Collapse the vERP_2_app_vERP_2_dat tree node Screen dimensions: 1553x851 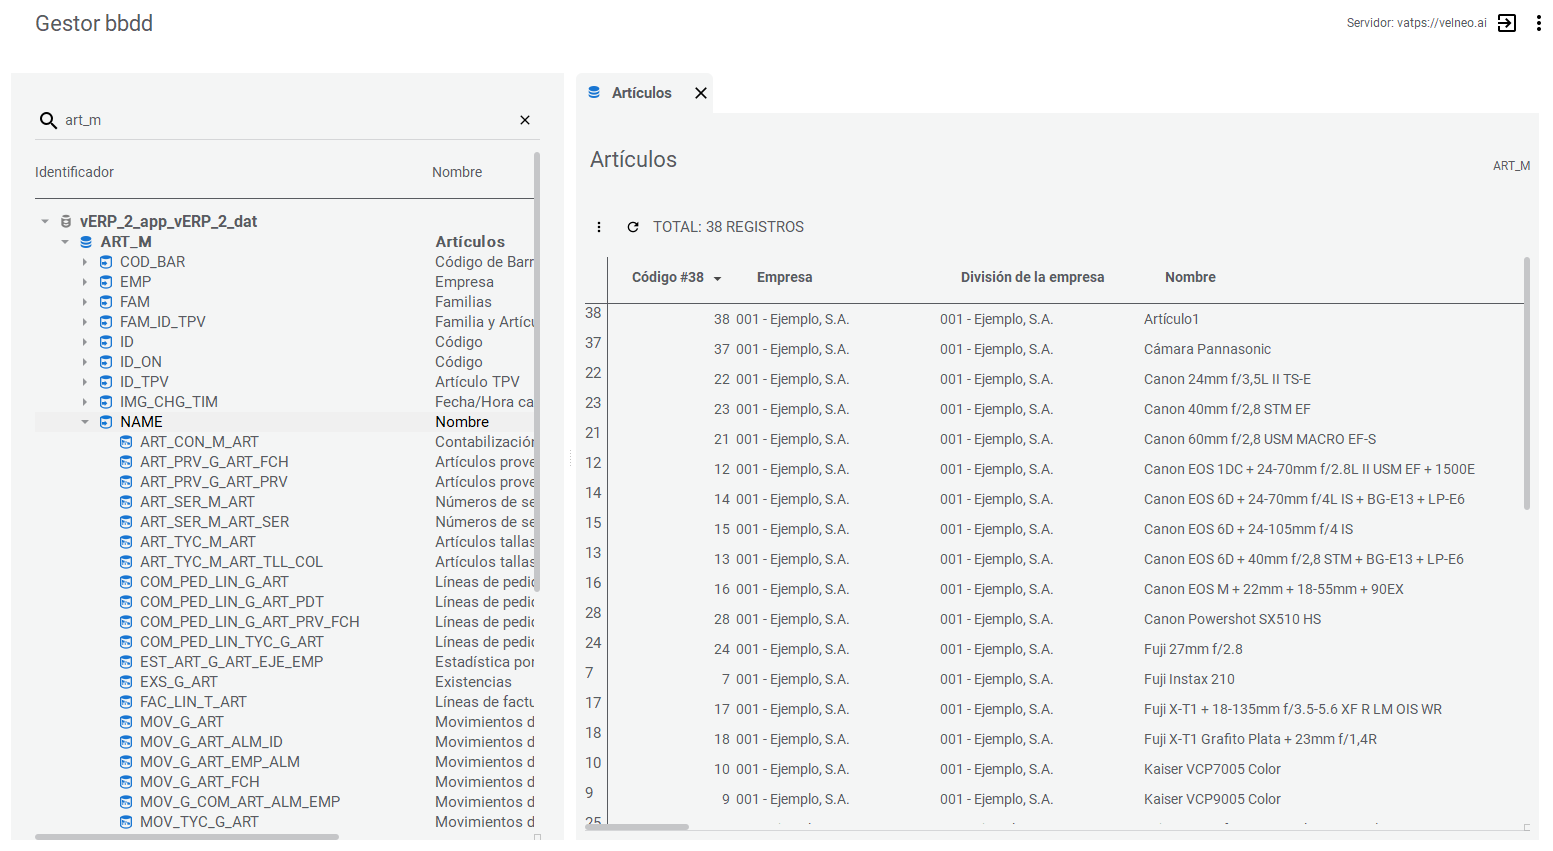45,222
